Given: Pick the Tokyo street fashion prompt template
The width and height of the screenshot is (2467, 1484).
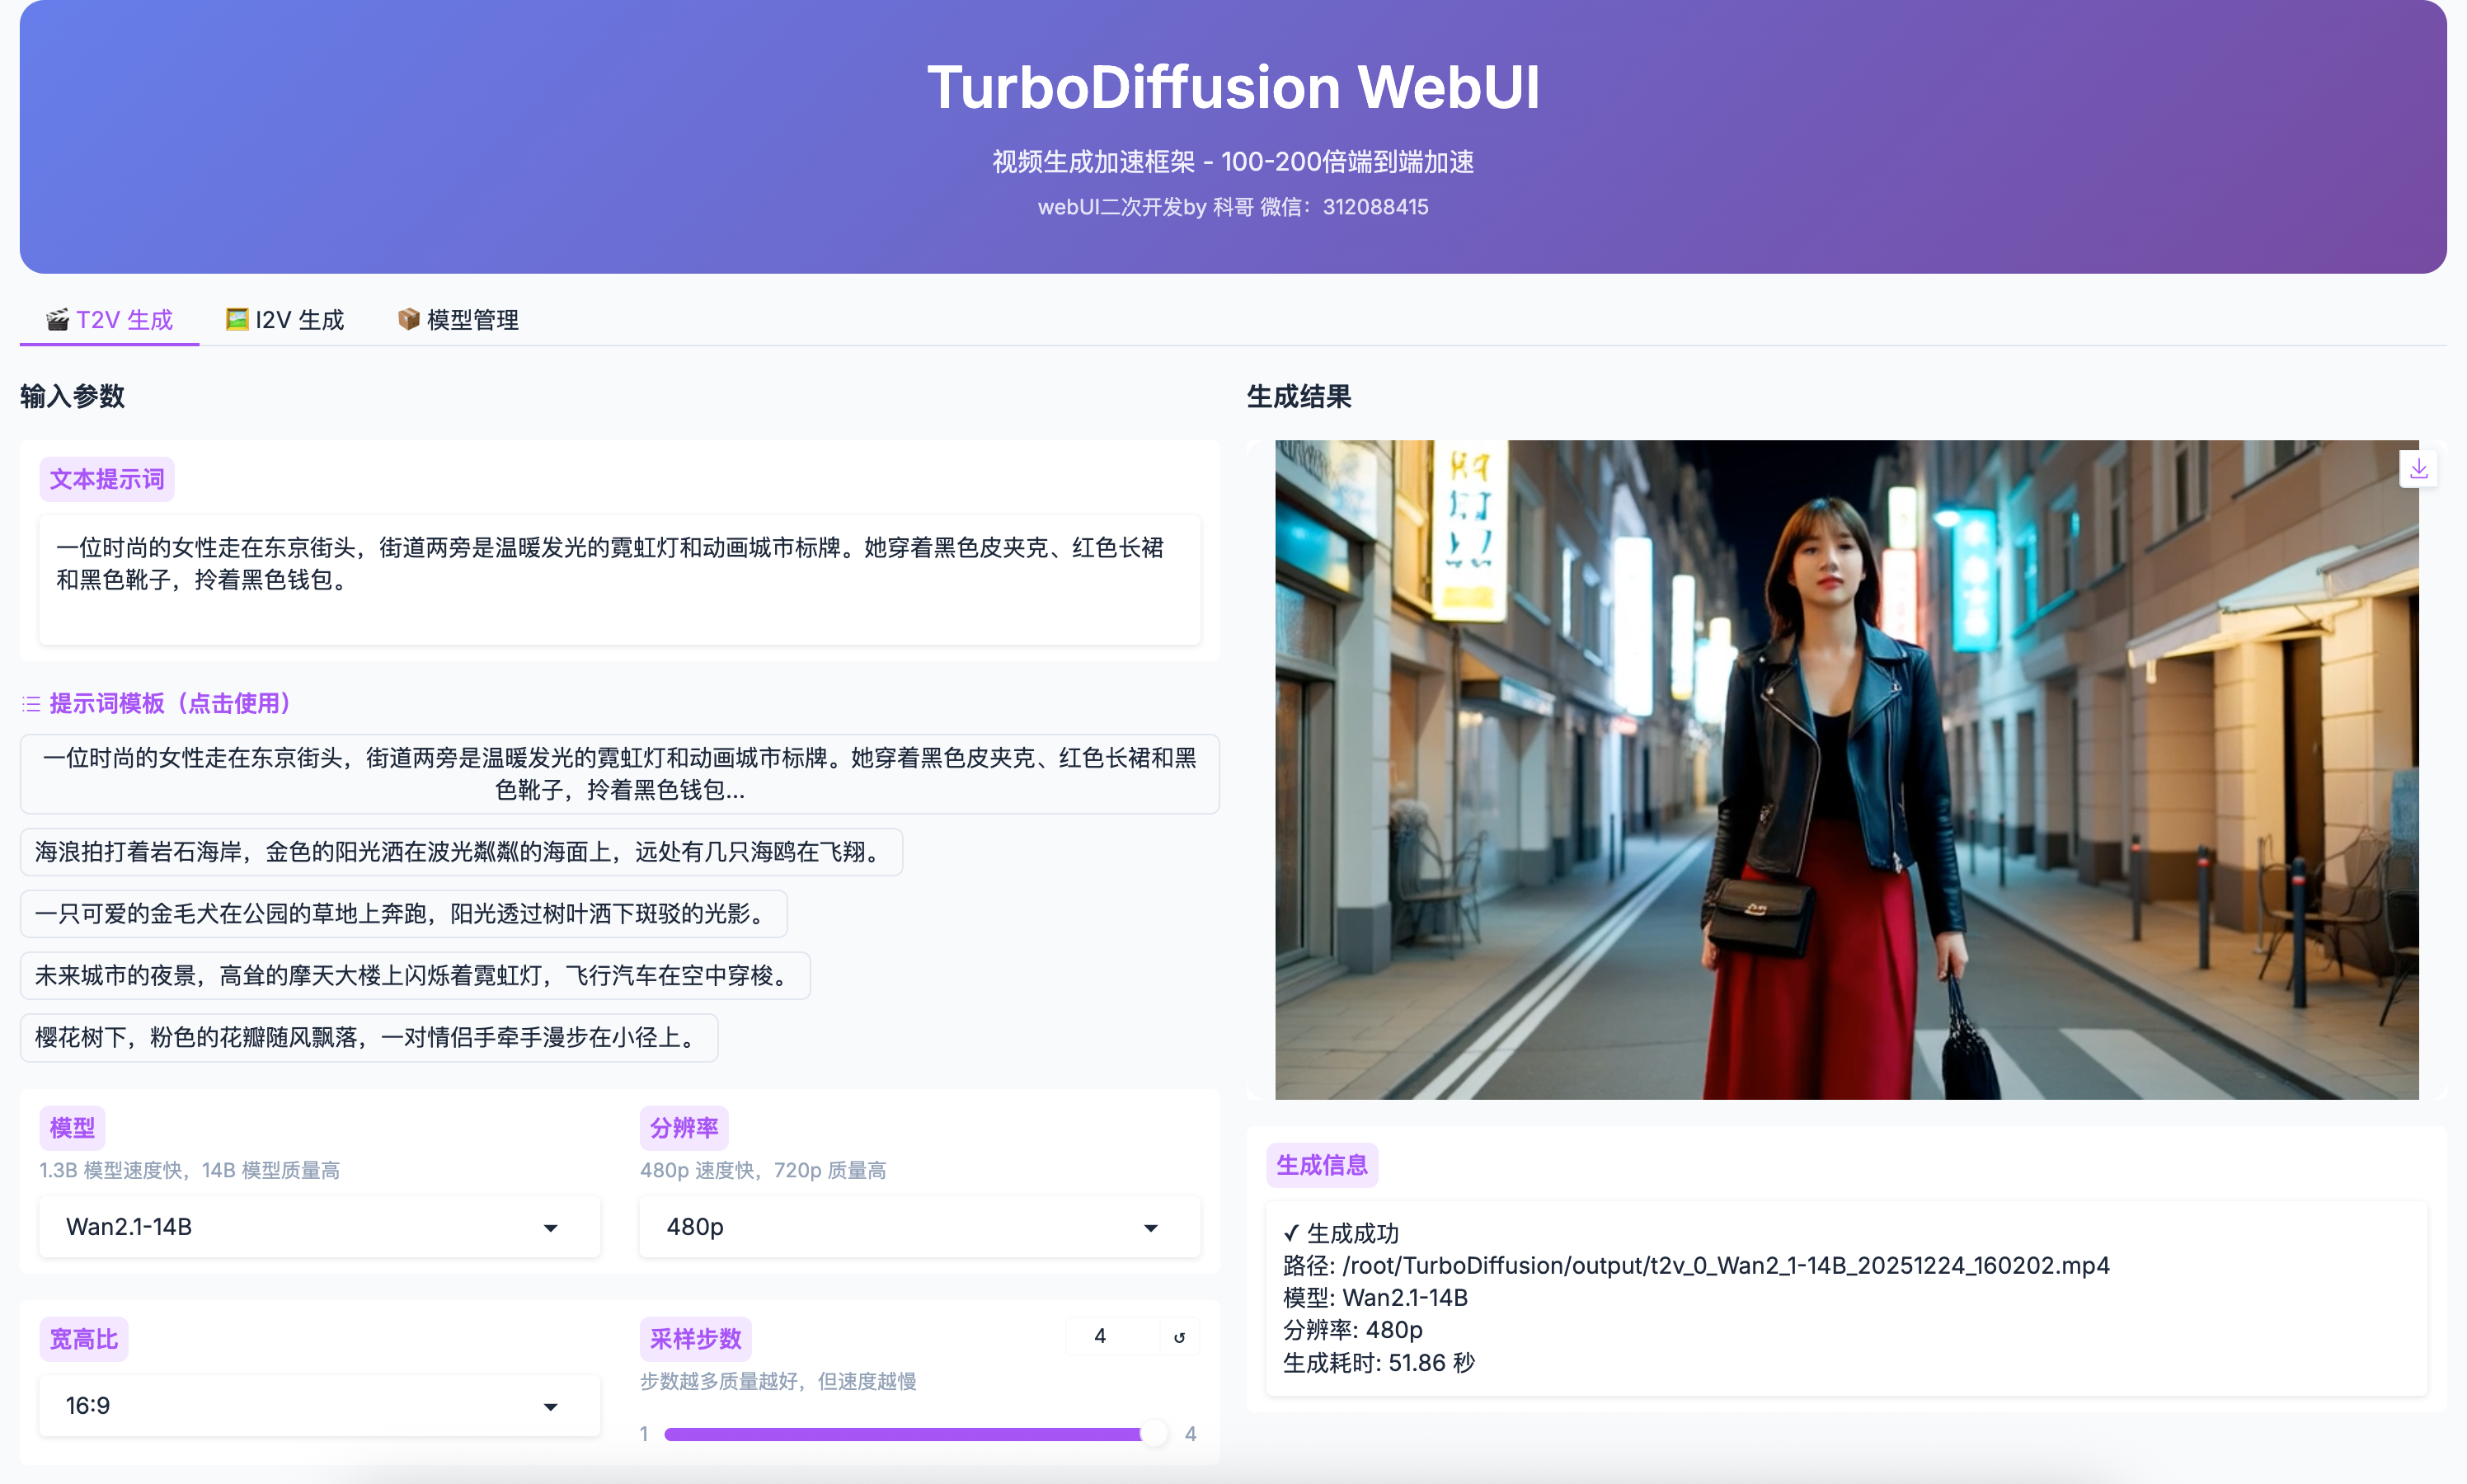Looking at the screenshot, I should click(619, 774).
